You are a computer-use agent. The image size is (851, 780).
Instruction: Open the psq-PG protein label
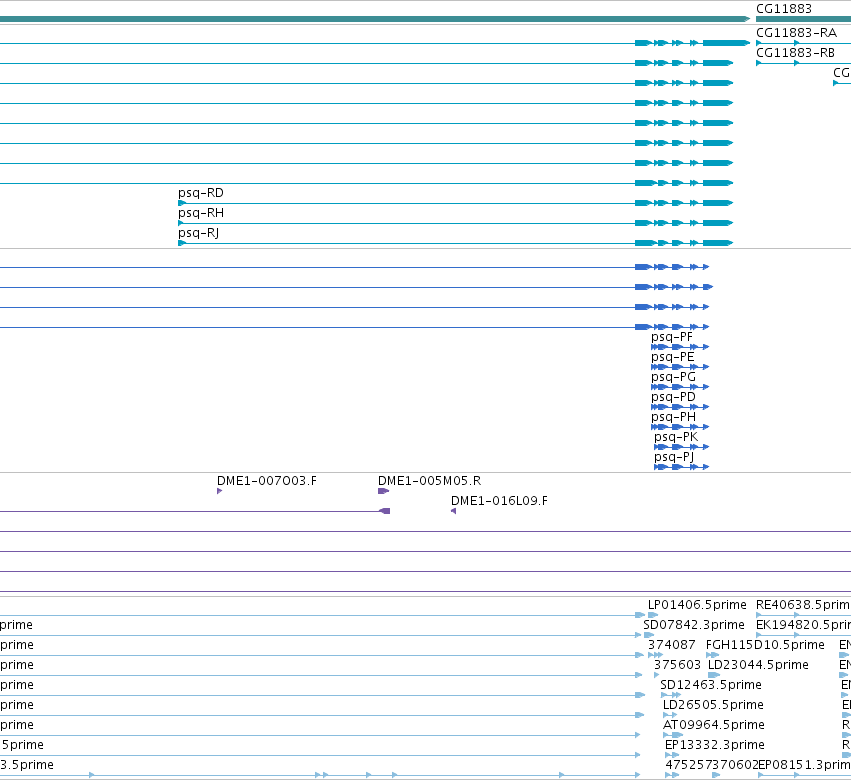673,377
